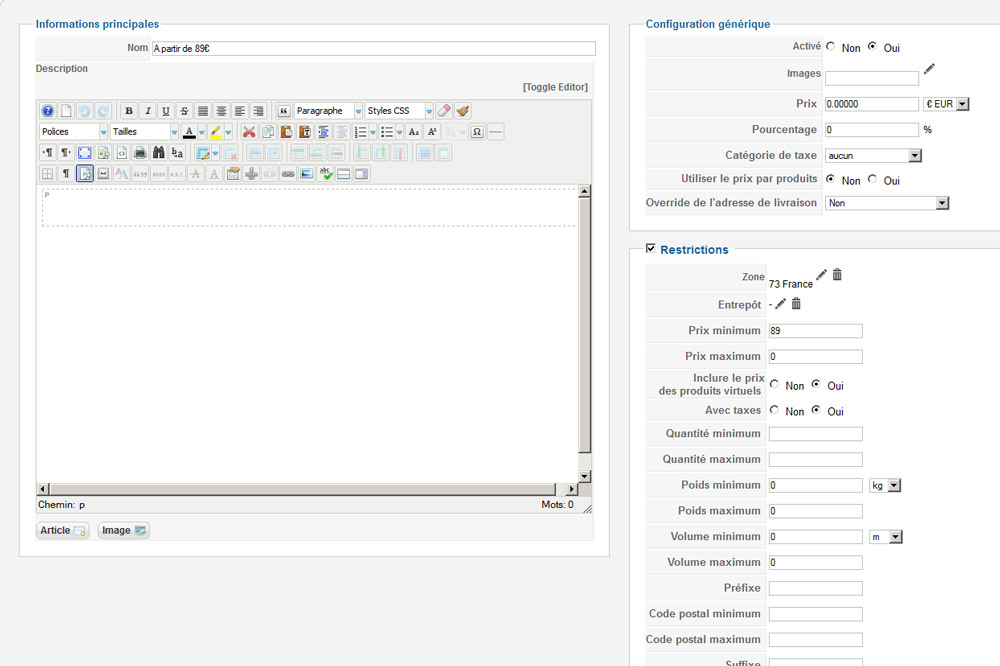Insert bulleted list
This screenshot has width=1000, height=666.
pyautogui.click(x=387, y=132)
